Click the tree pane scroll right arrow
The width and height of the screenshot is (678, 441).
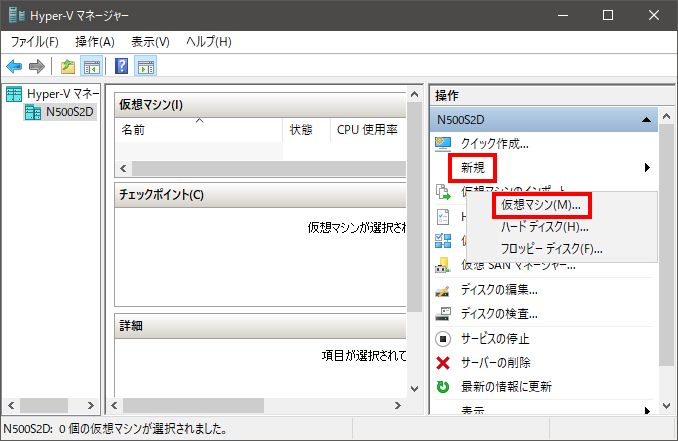click(90, 406)
